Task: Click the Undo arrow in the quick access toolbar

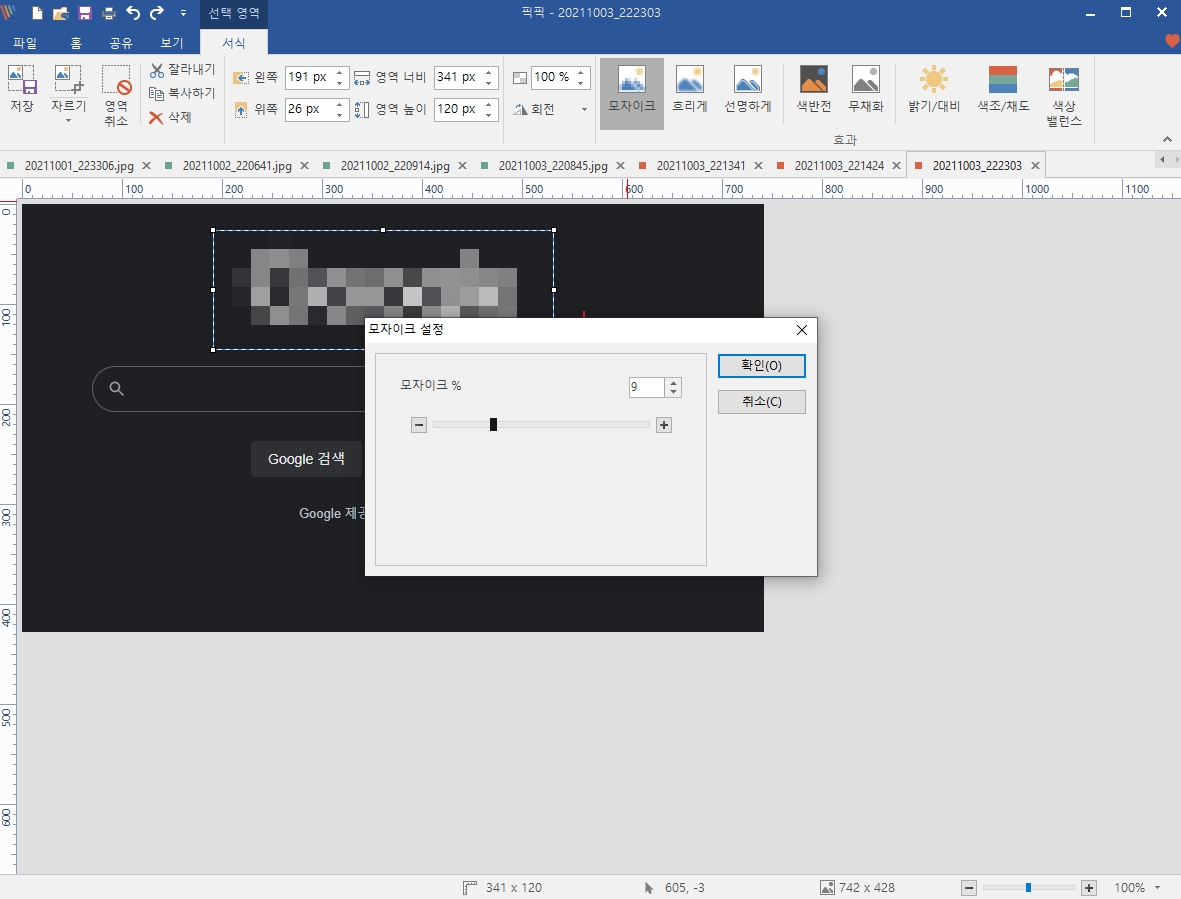Action: [133, 13]
